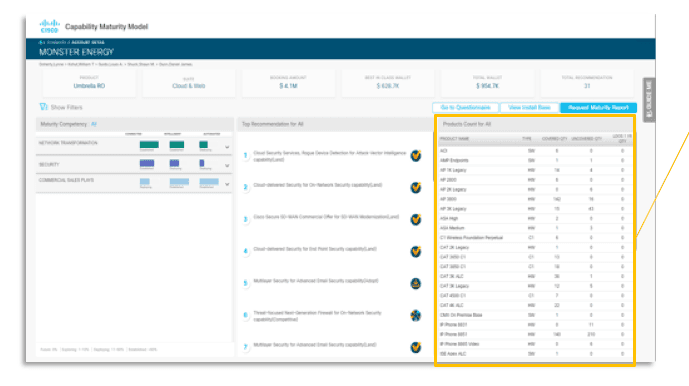Image resolution: width=689 pixels, height=386 pixels.
Task: Click the number 6 circle in recommendations
Action: (x=246, y=315)
